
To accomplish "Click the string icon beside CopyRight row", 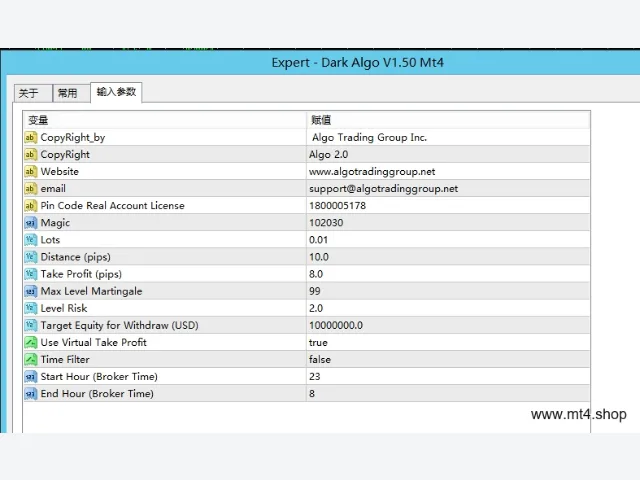I will (31, 155).
